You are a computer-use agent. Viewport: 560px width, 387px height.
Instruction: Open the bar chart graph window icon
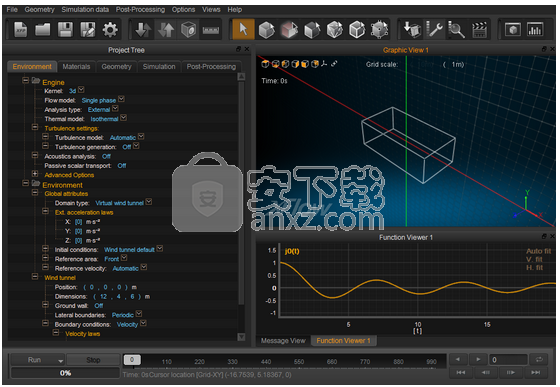535,29
